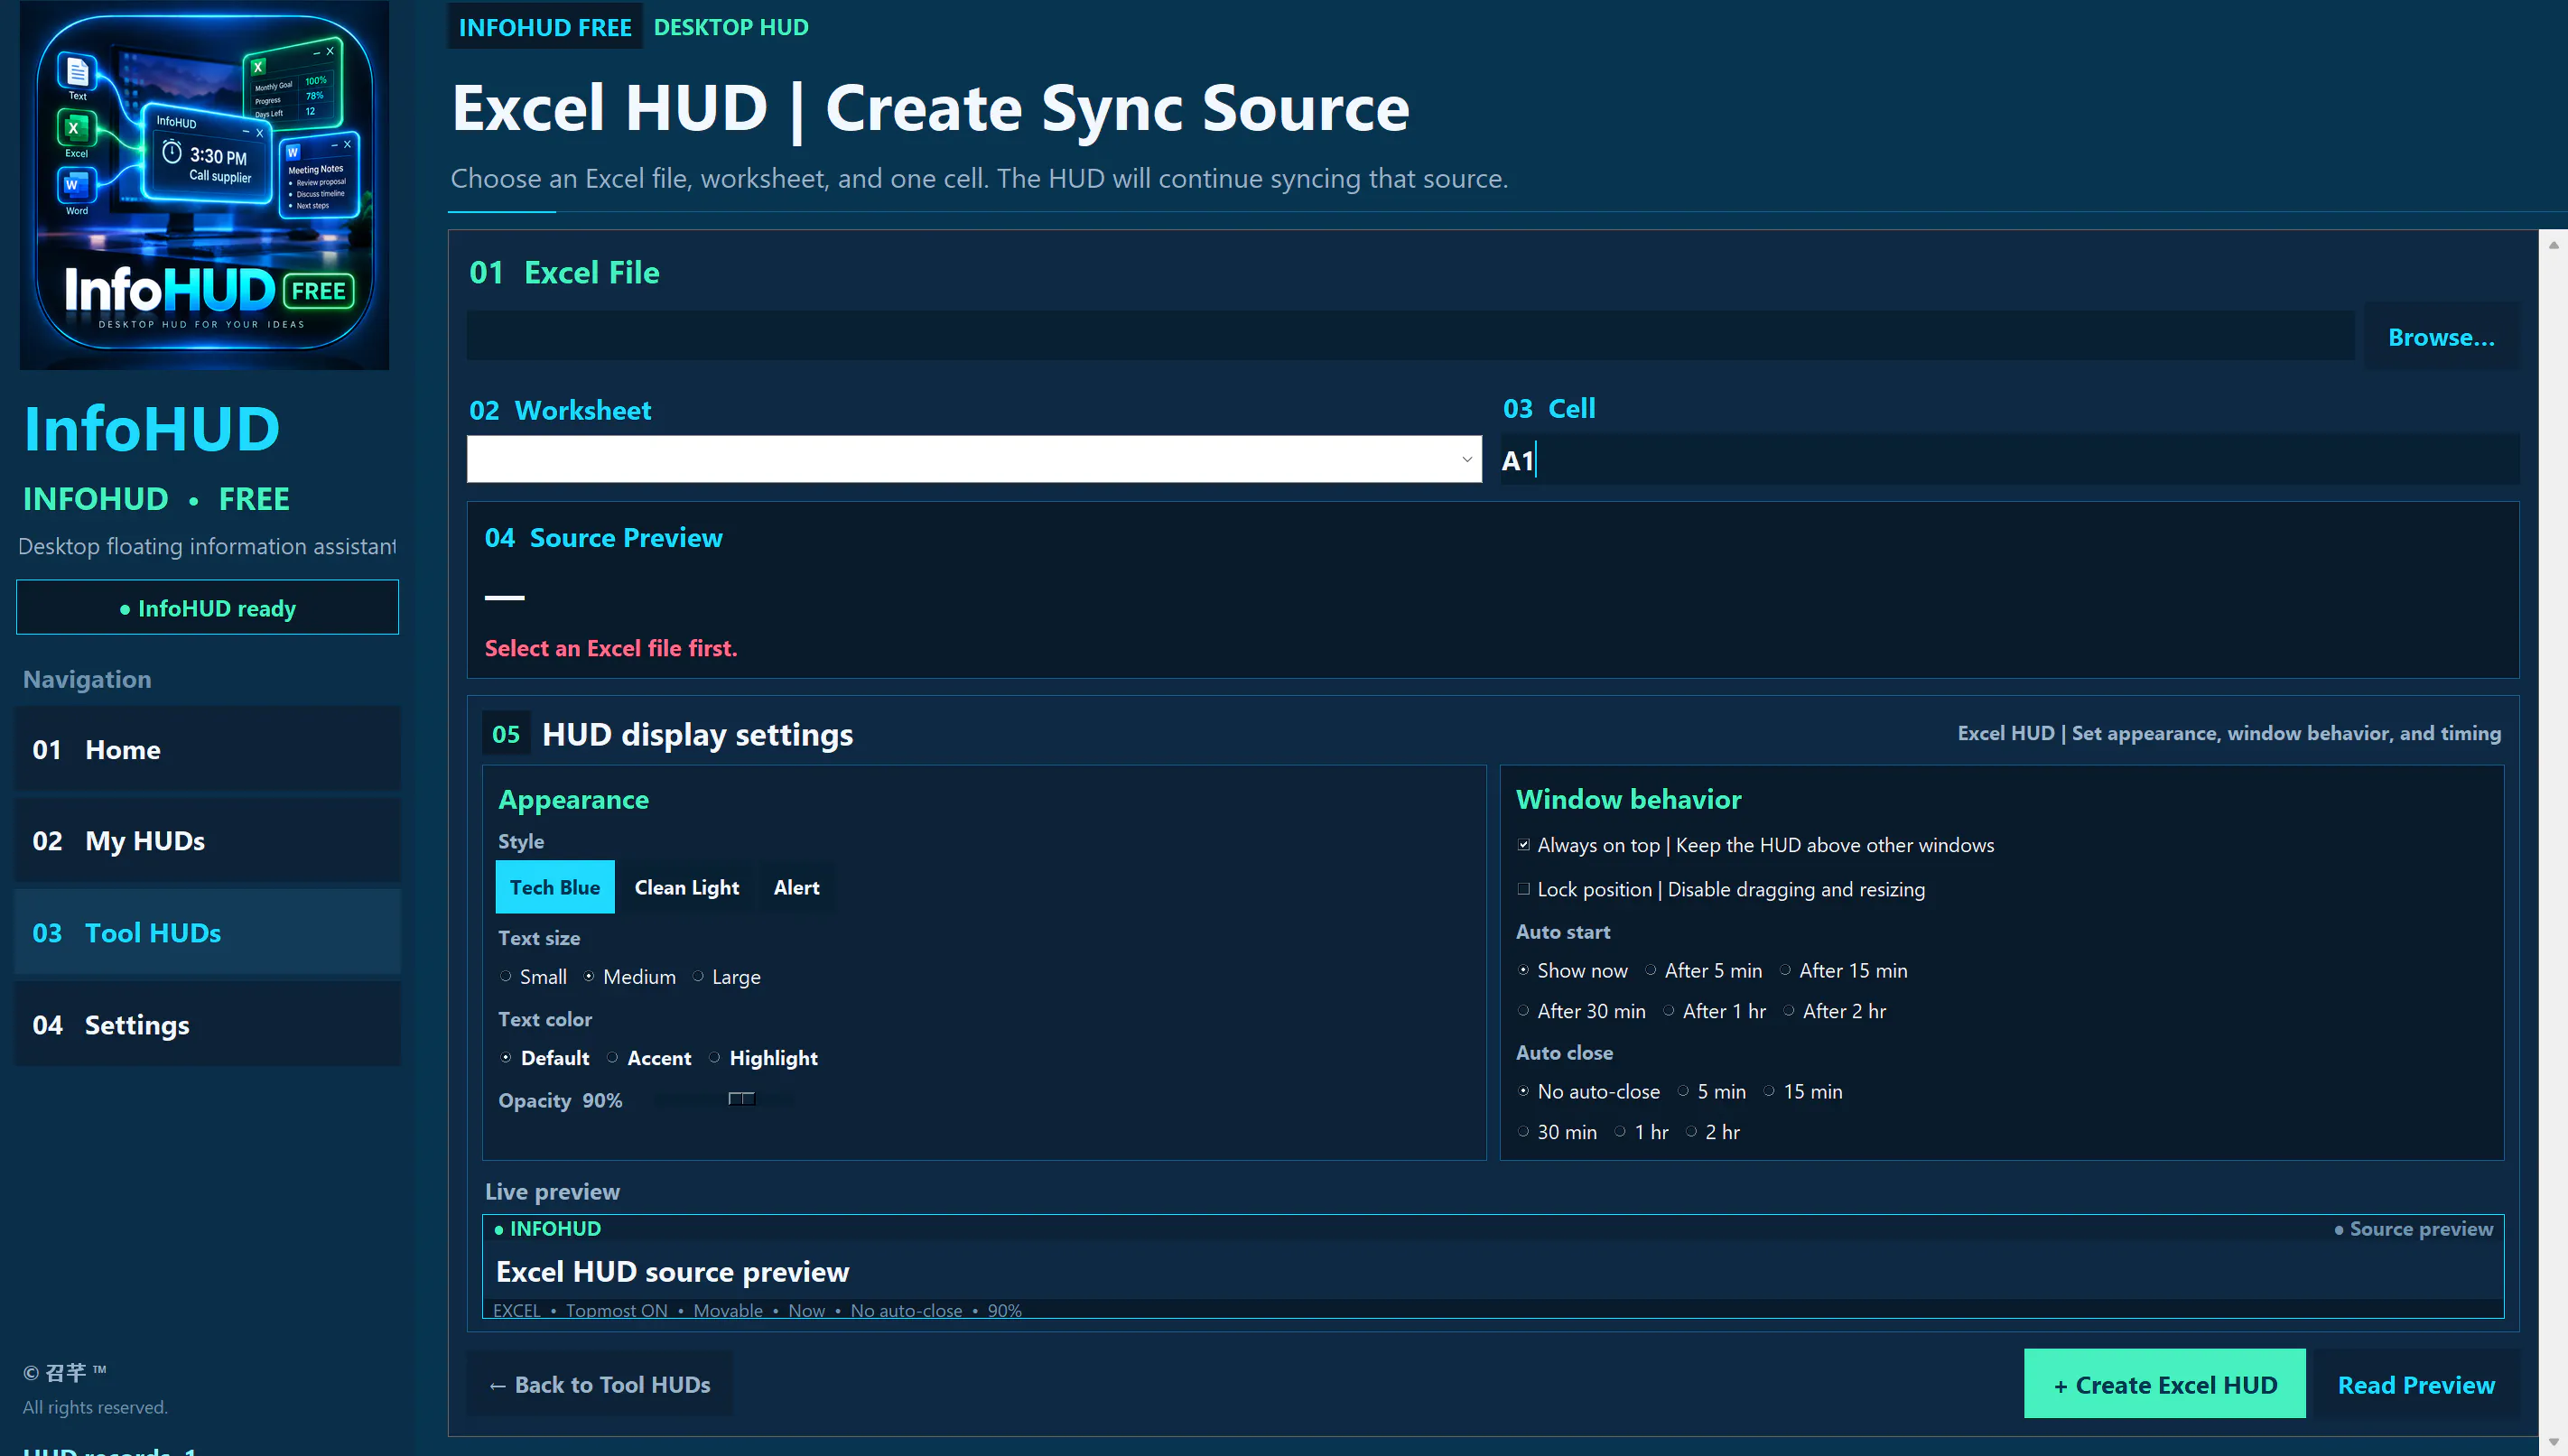Set auto start After 15 min
This screenshot has width=2568, height=1456.
(1843, 970)
